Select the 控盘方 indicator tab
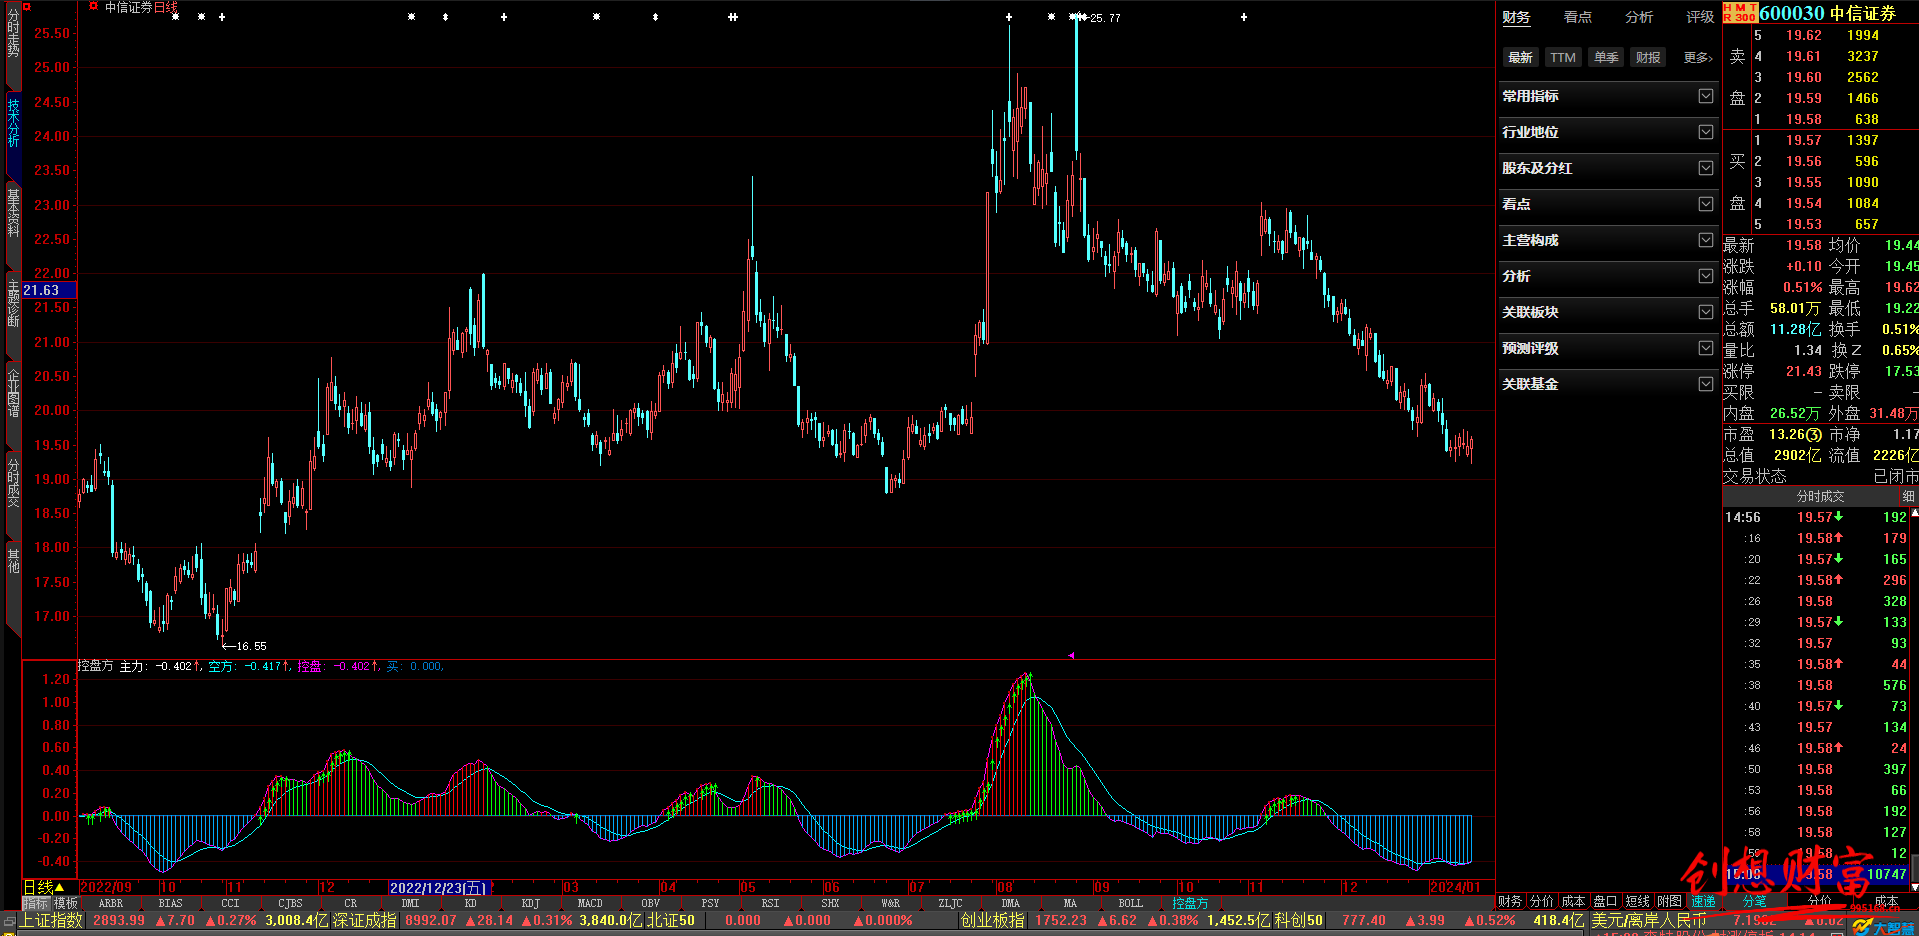Viewport: 1919px width, 936px height. tap(1190, 903)
